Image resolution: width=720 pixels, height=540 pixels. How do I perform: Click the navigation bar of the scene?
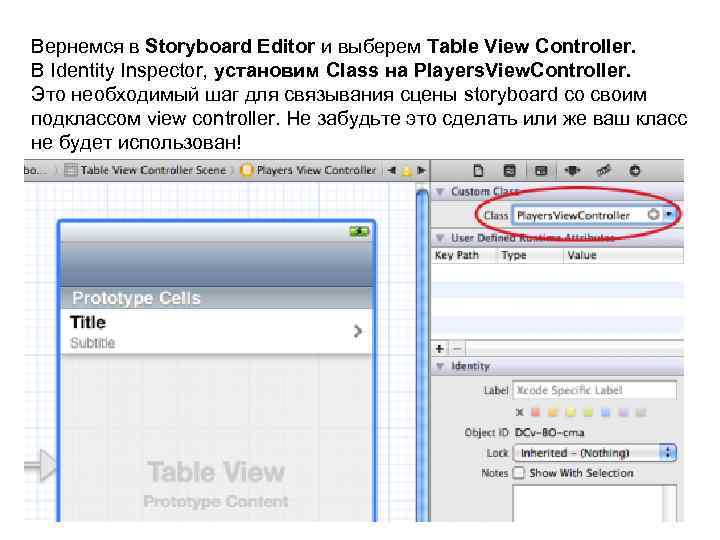tap(216, 264)
